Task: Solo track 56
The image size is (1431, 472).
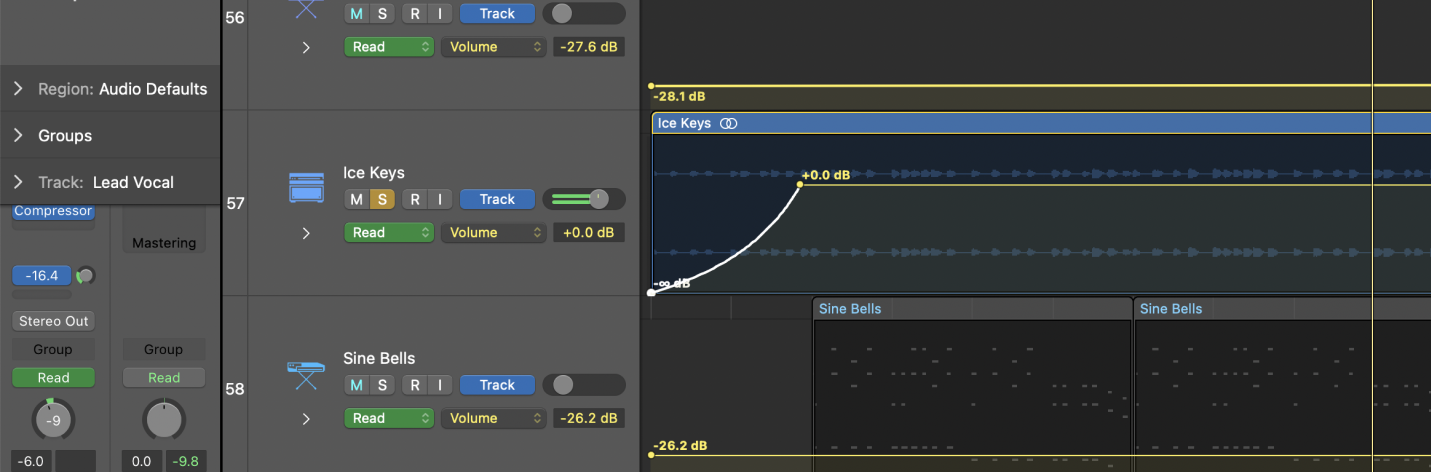Action: pos(381,13)
